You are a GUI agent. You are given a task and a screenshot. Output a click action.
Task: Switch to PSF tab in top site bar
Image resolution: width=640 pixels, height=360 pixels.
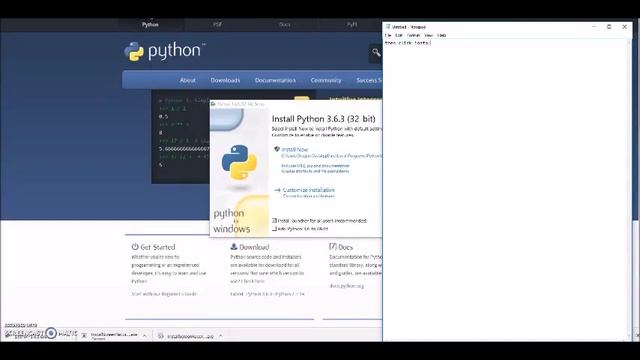[217, 24]
